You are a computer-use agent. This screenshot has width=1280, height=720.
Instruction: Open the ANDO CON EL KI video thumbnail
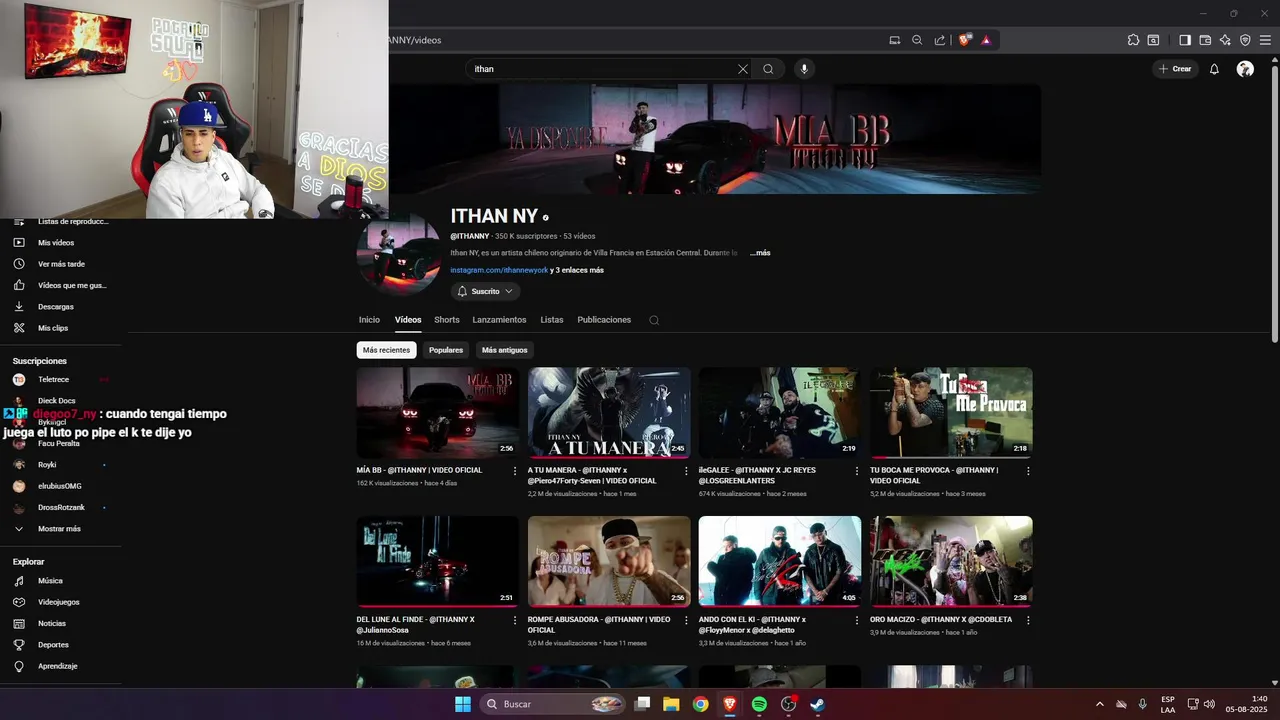pos(780,561)
